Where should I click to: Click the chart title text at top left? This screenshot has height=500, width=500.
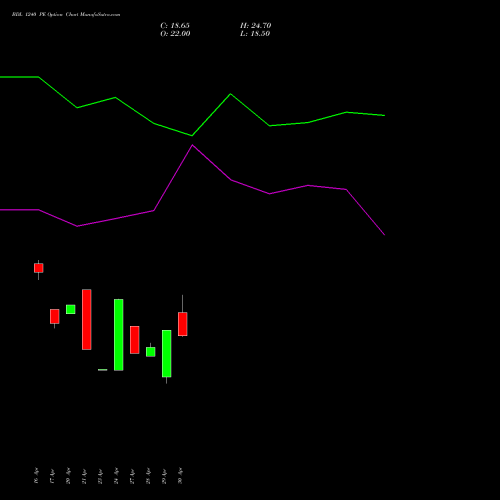pyautogui.click(x=66, y=15)
